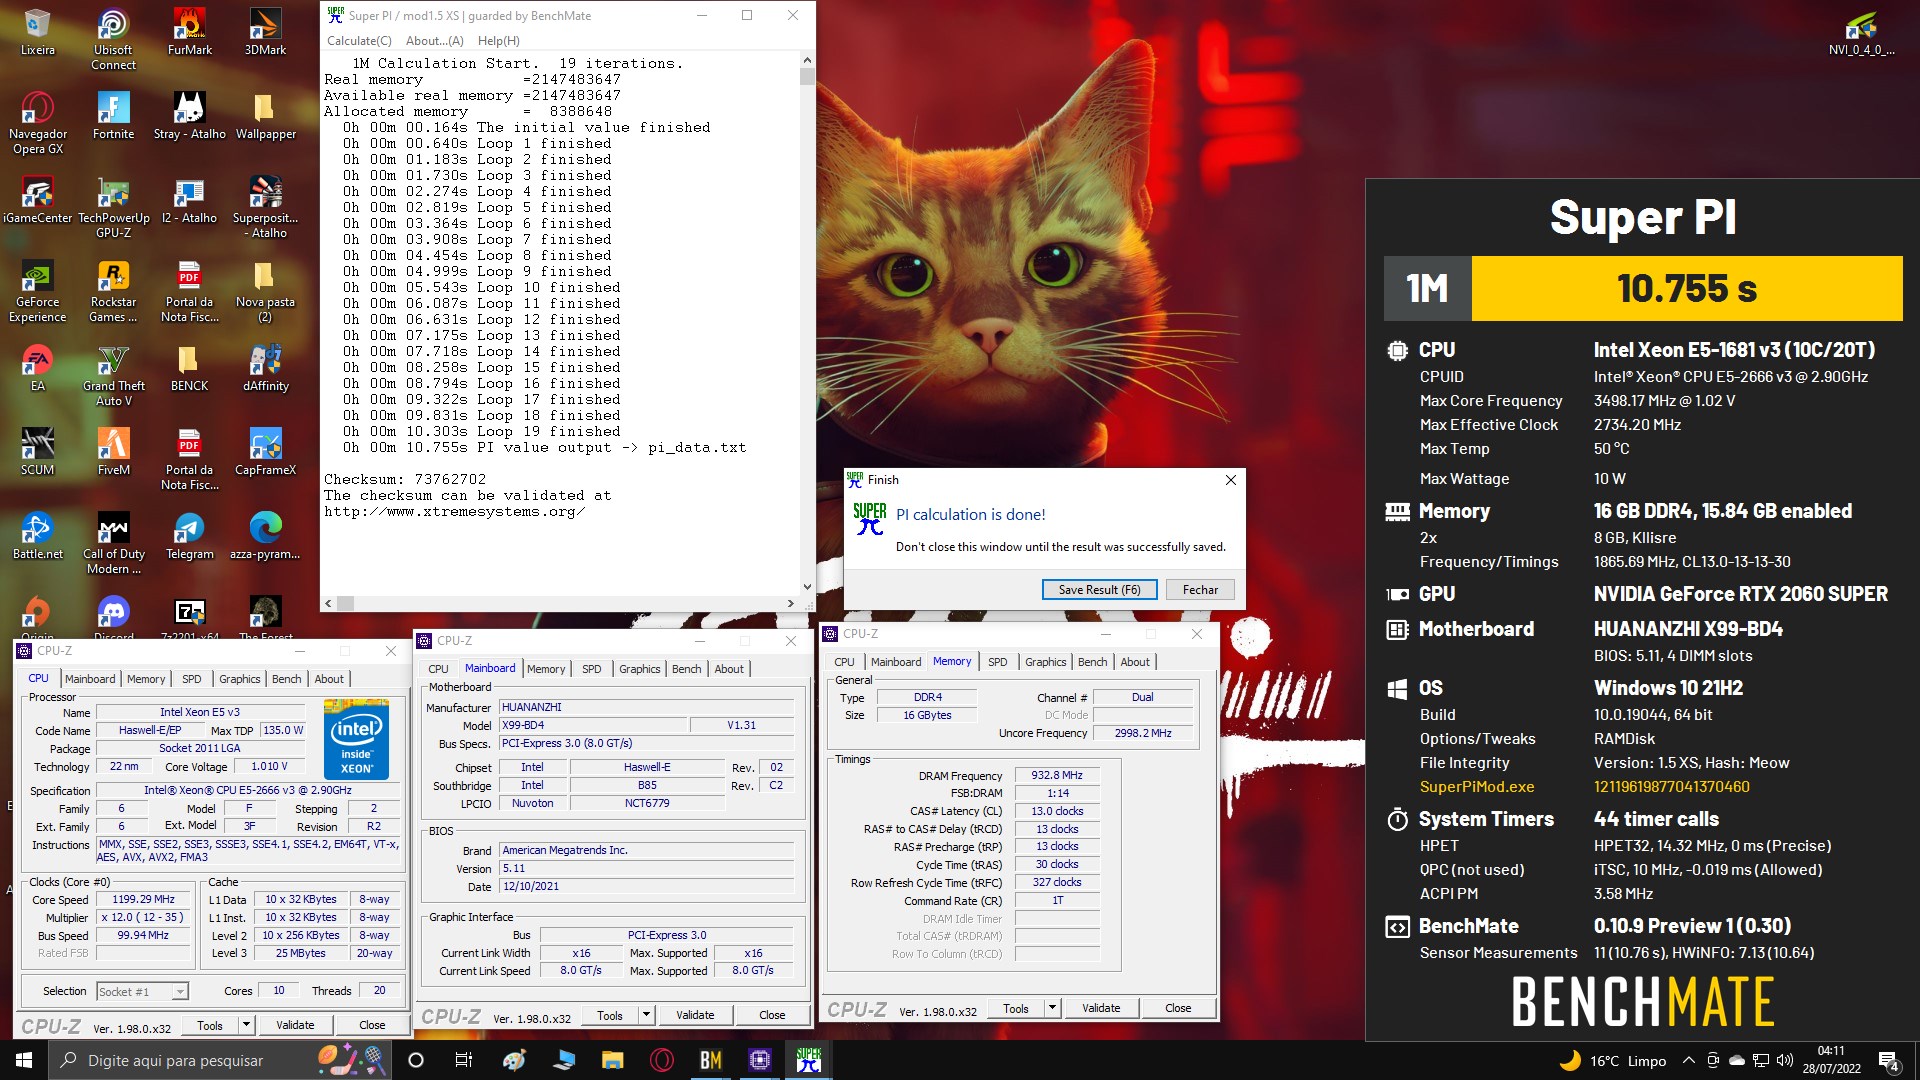Launch Navegador Opera GX shortcut
1920x1080 pixels.
point(38,123)
